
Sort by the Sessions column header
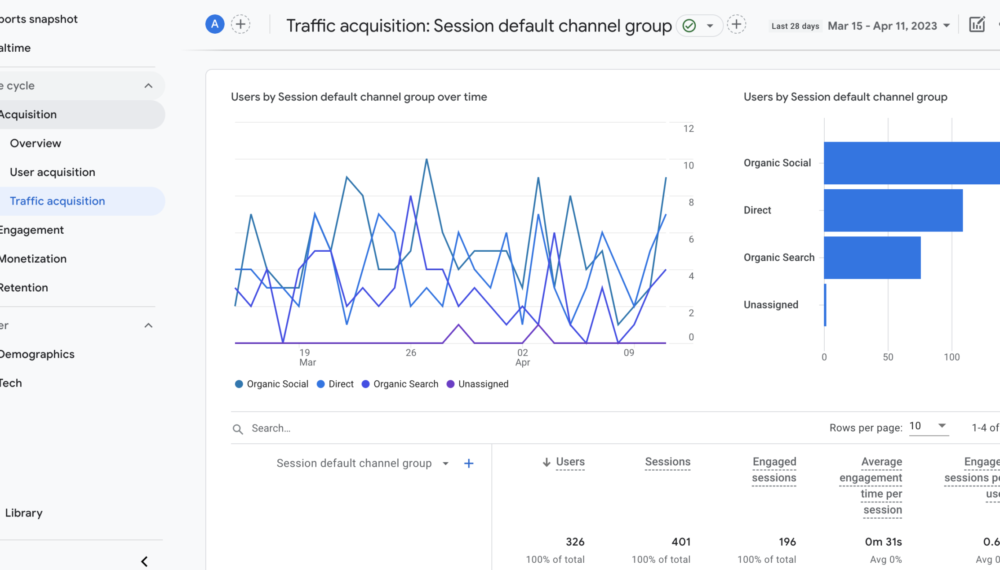pyautogui.click(x=667, y=462)
